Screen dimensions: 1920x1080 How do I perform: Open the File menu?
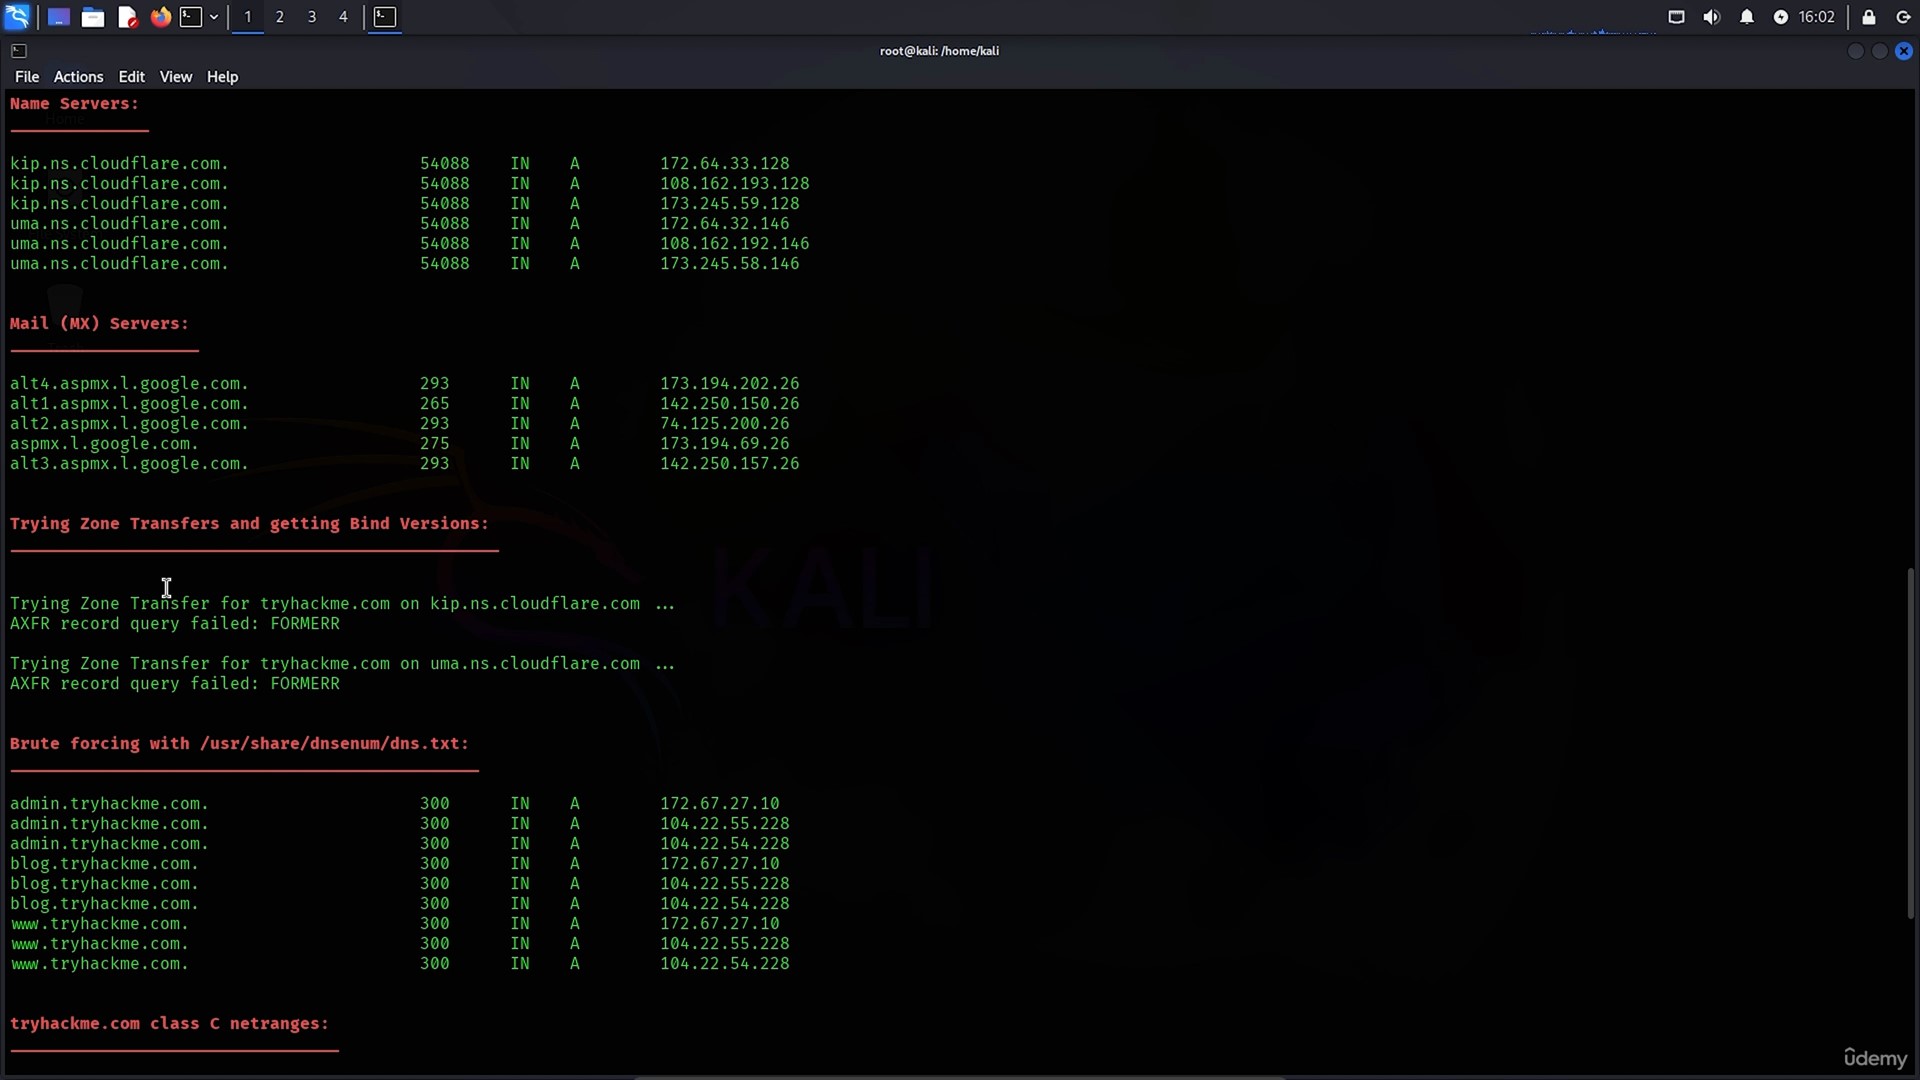27,77
